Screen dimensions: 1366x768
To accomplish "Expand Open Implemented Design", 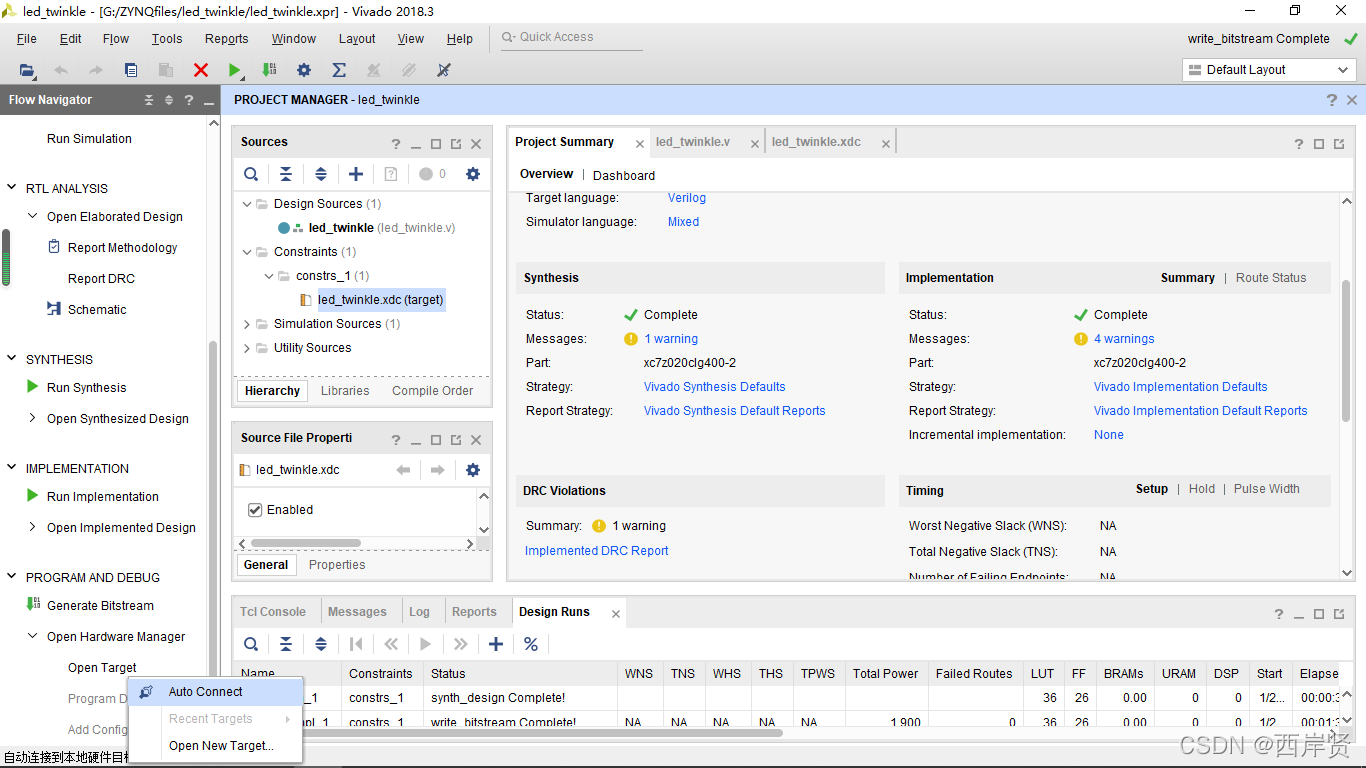I will coord(33,527).
